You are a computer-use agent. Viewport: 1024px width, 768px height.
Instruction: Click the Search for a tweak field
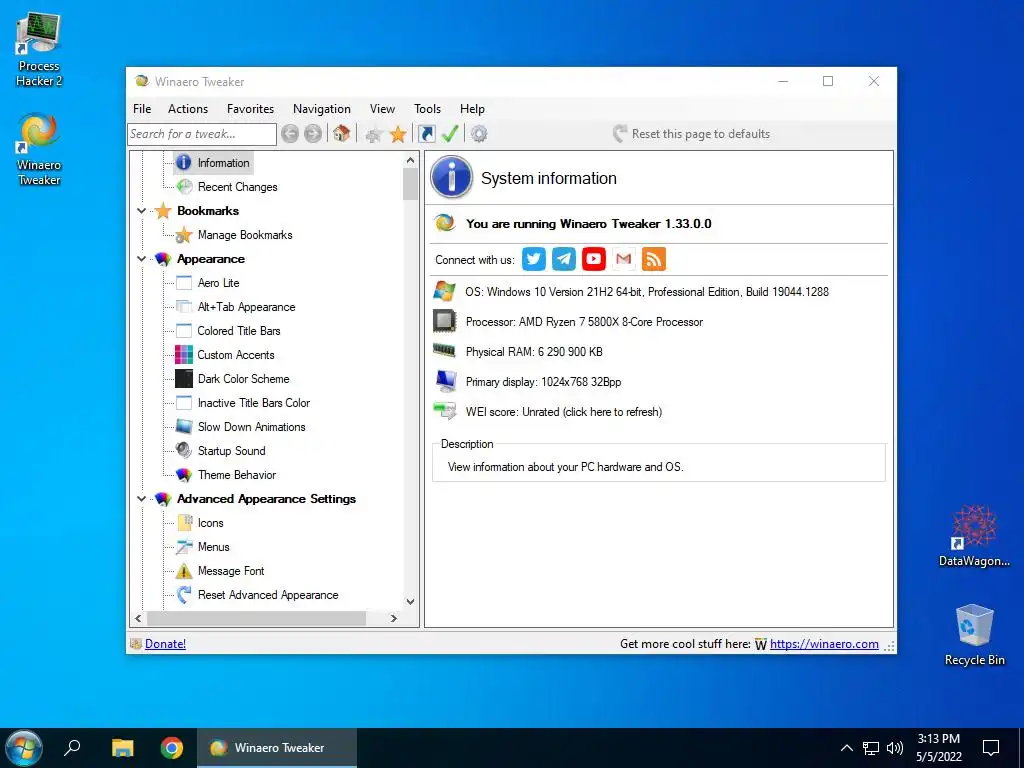click(x=202, y=134)
